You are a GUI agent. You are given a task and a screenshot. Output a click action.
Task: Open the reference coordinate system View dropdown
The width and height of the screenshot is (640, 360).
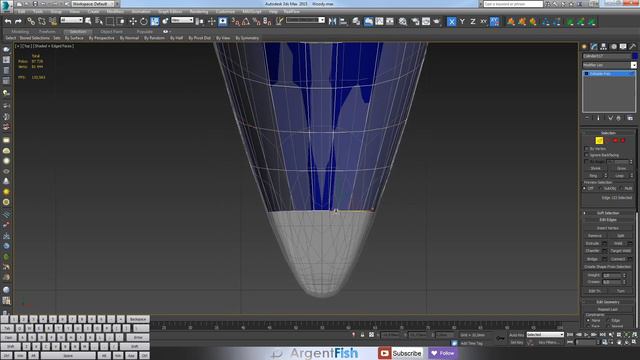pos(182,20)
